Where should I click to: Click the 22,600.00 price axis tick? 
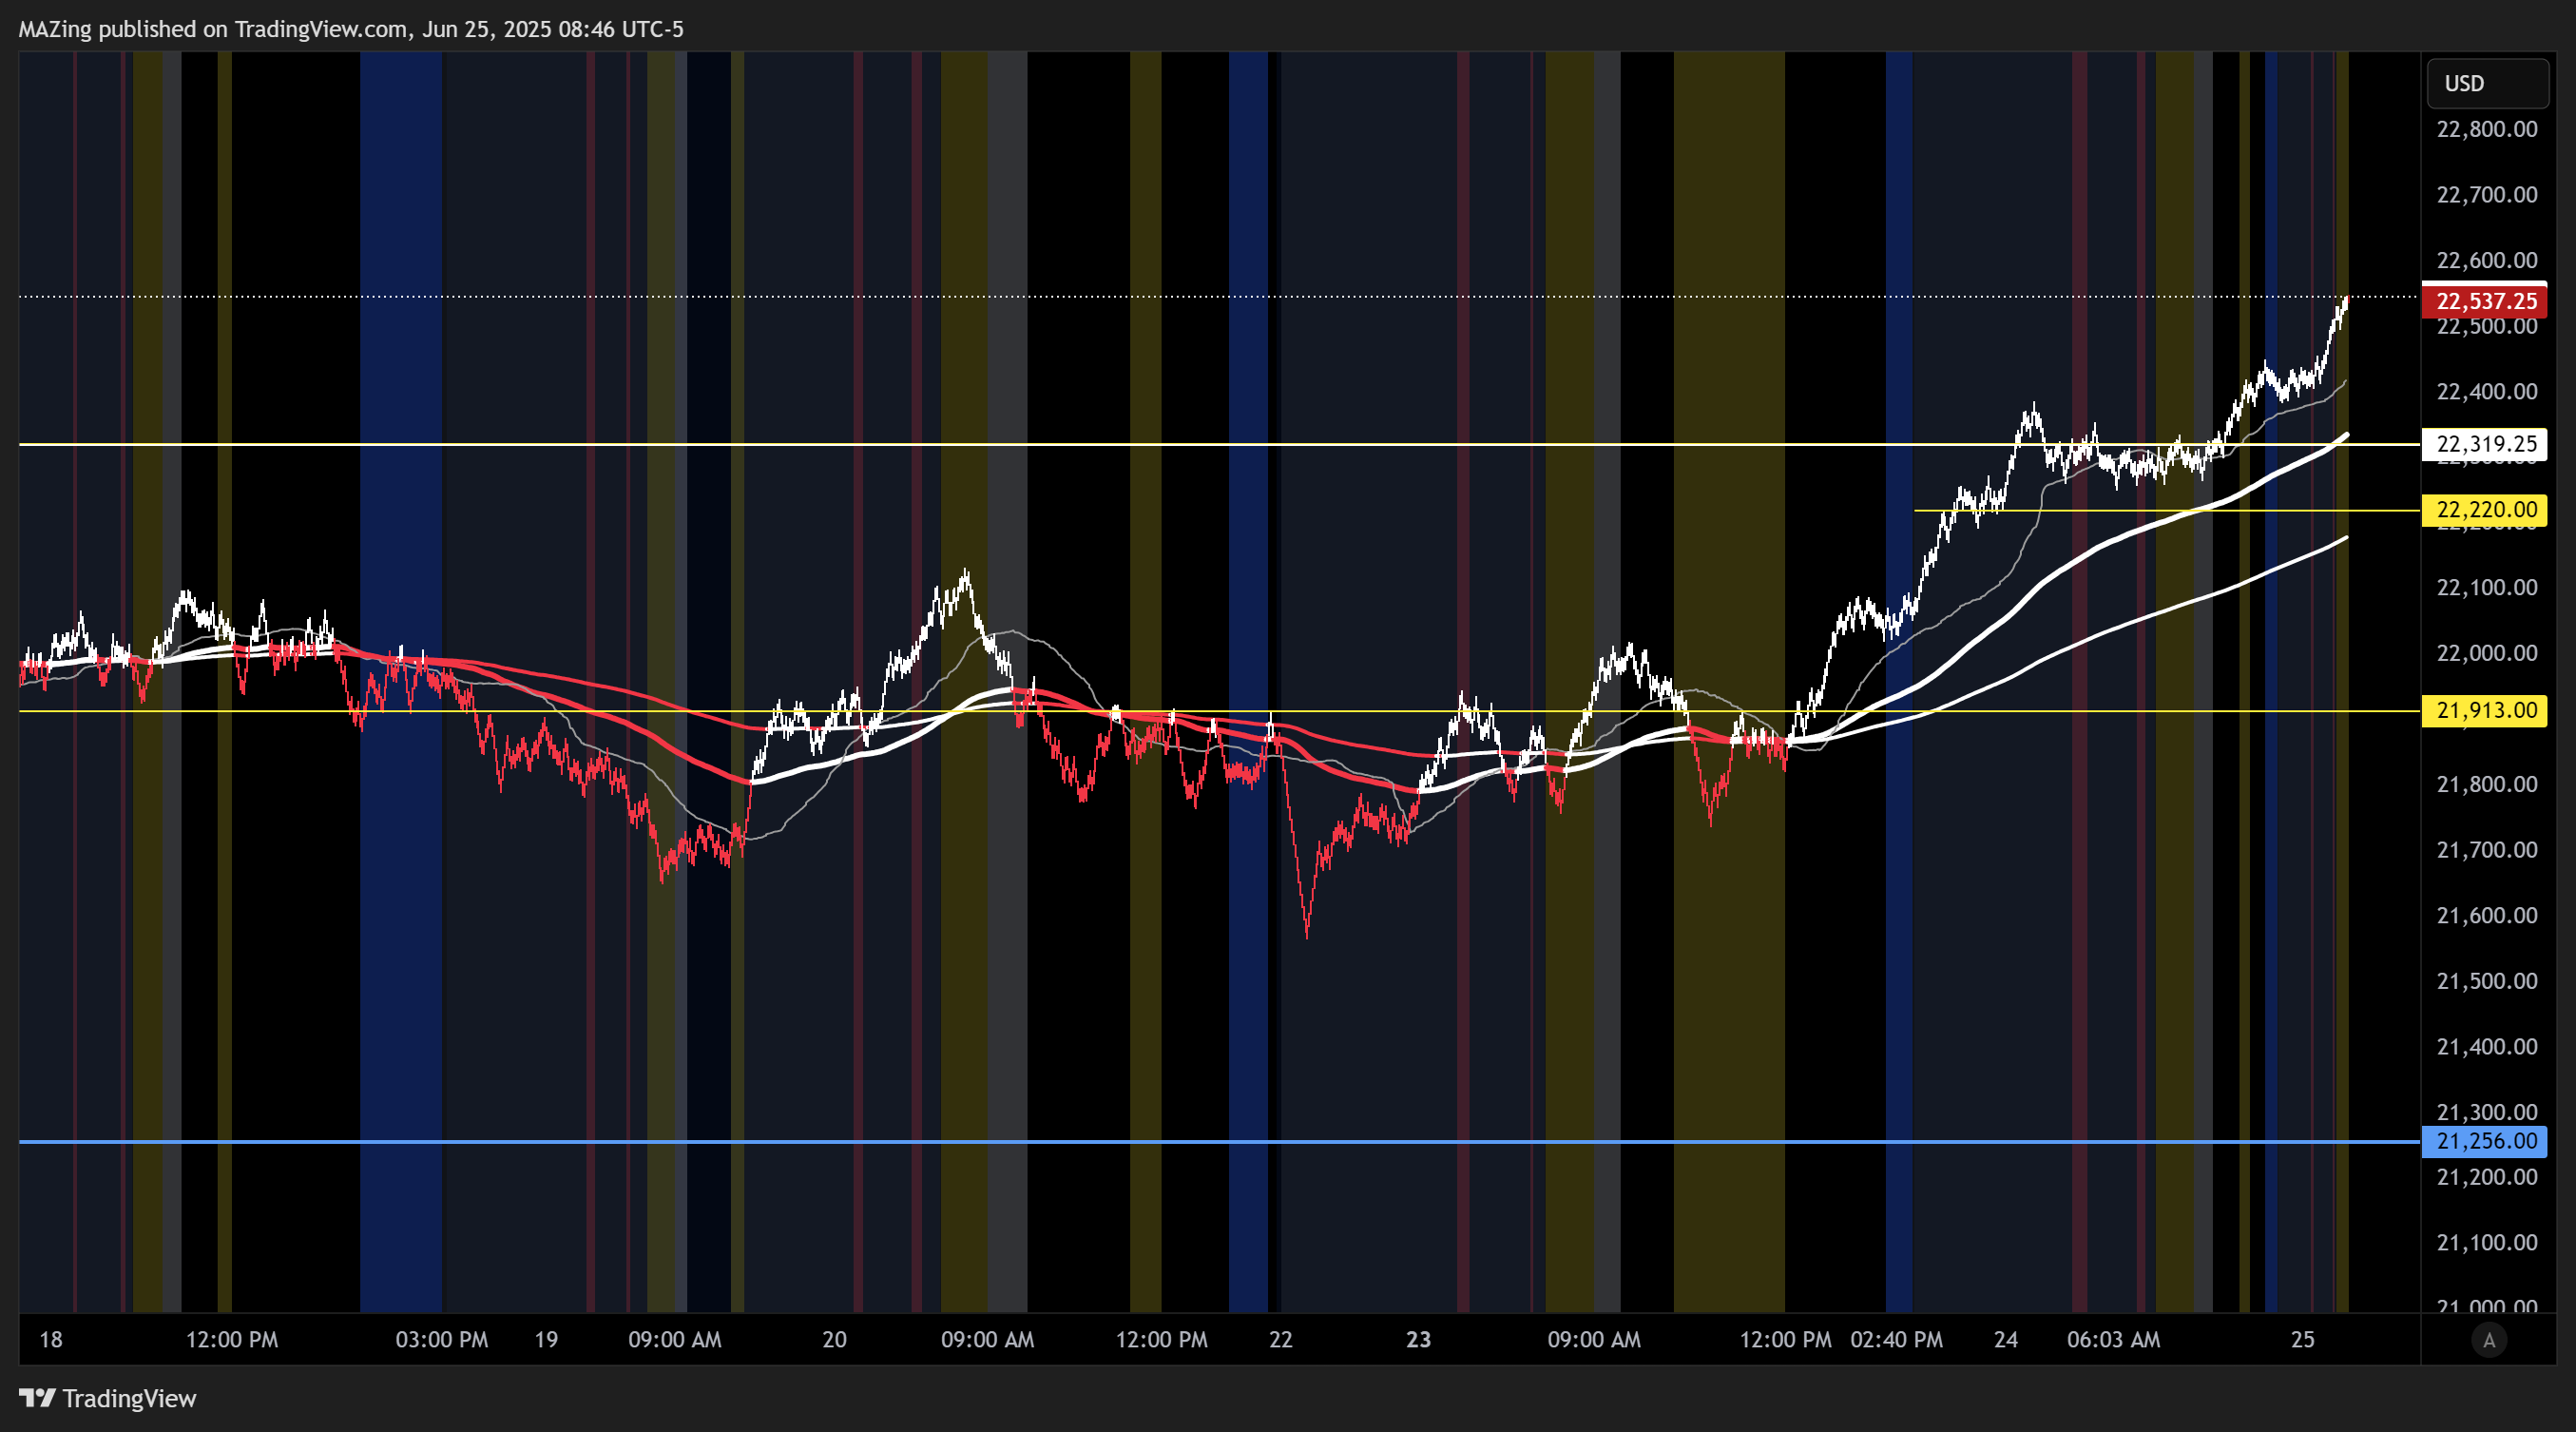[x=2487, y=261]
